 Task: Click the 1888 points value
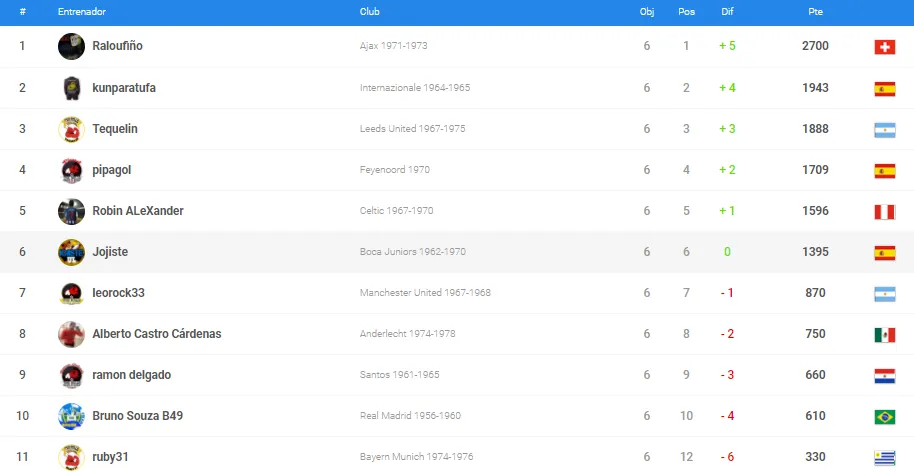pyautogui.click(x=815, y=129)
